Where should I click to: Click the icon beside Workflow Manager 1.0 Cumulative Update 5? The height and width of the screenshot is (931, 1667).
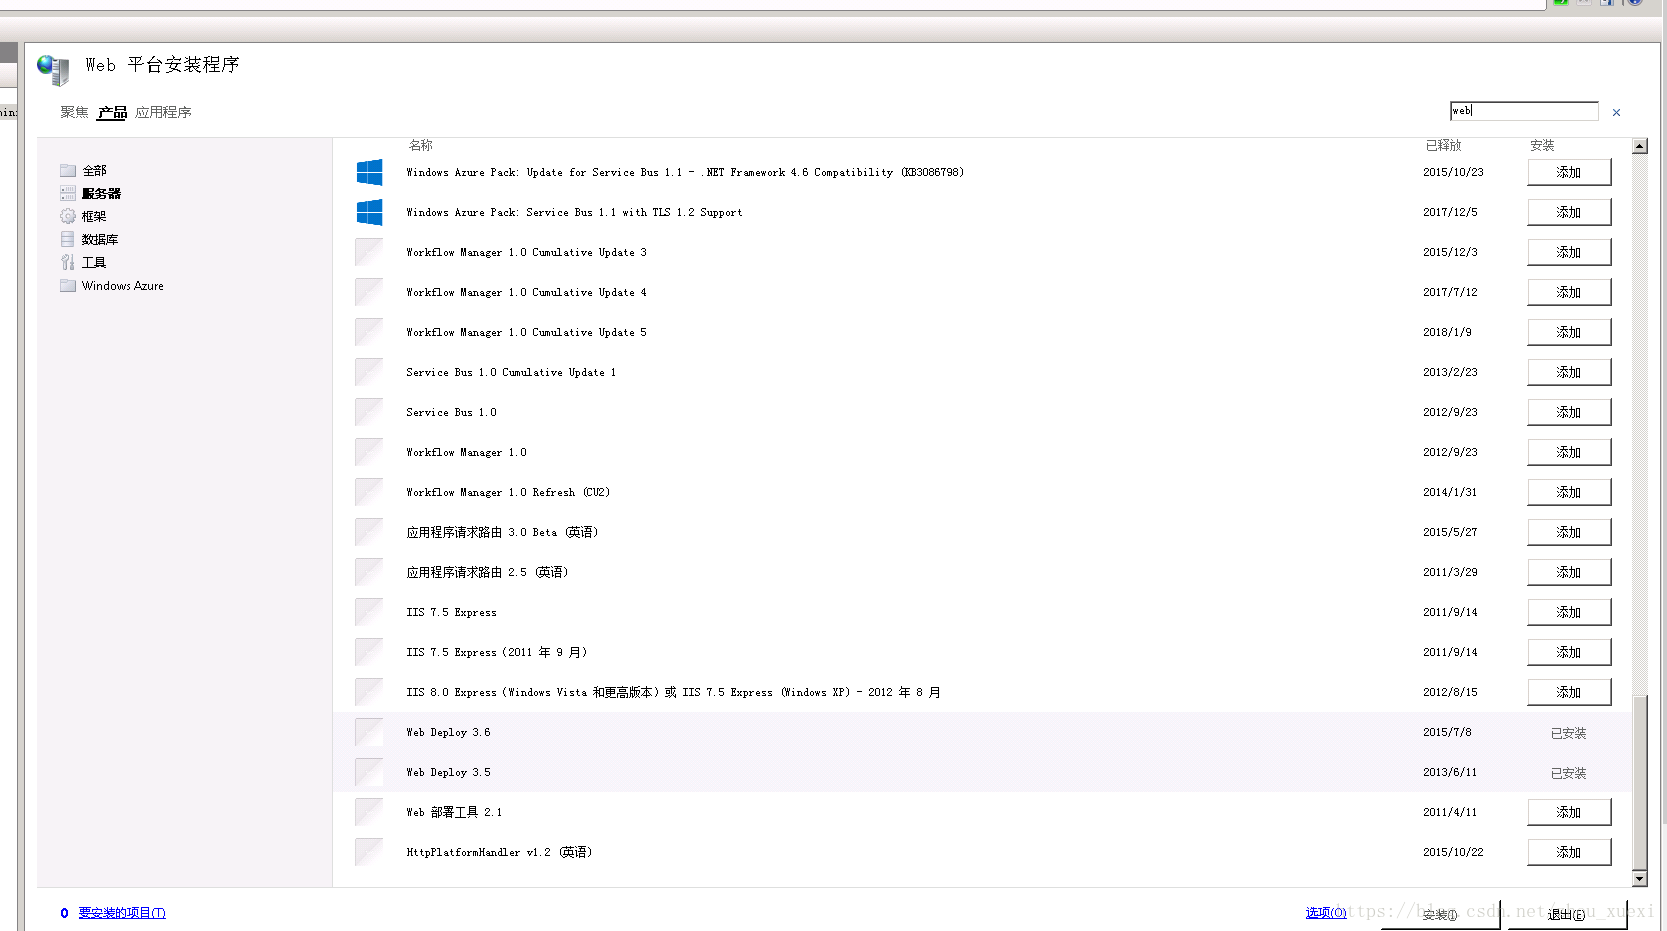pos(369,332)
